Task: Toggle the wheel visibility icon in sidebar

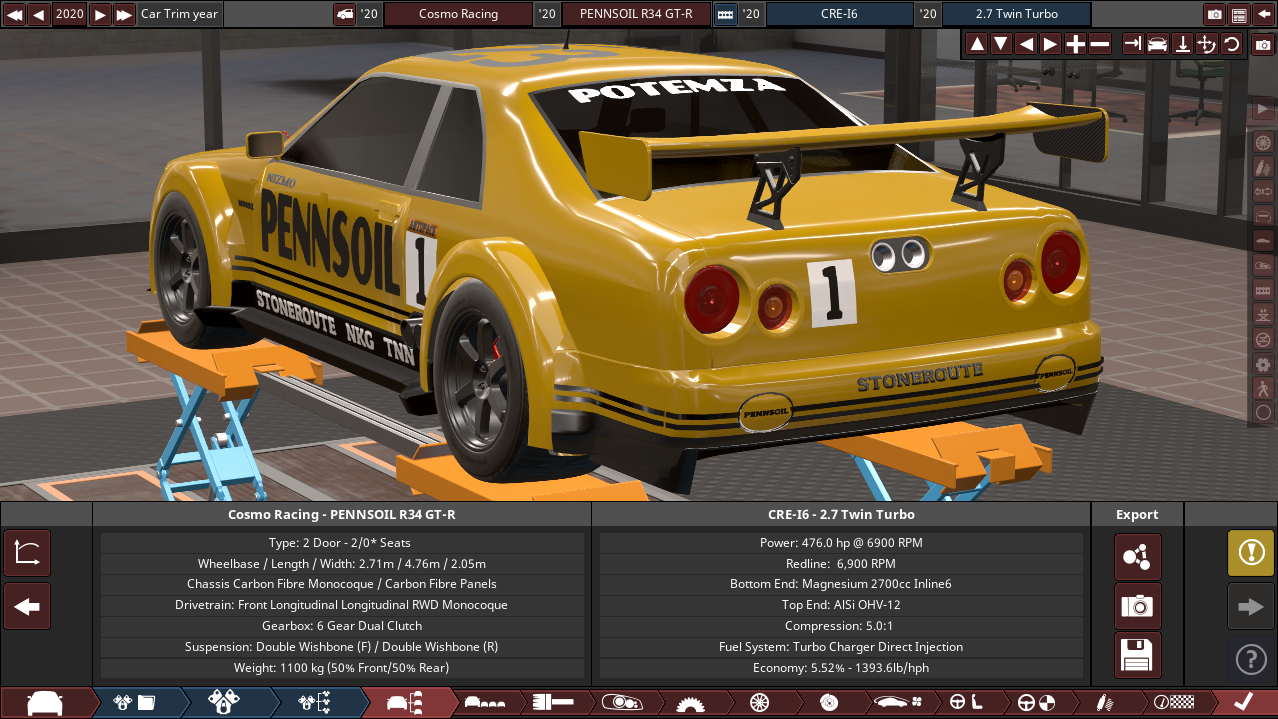Action: coord(1263,142)
